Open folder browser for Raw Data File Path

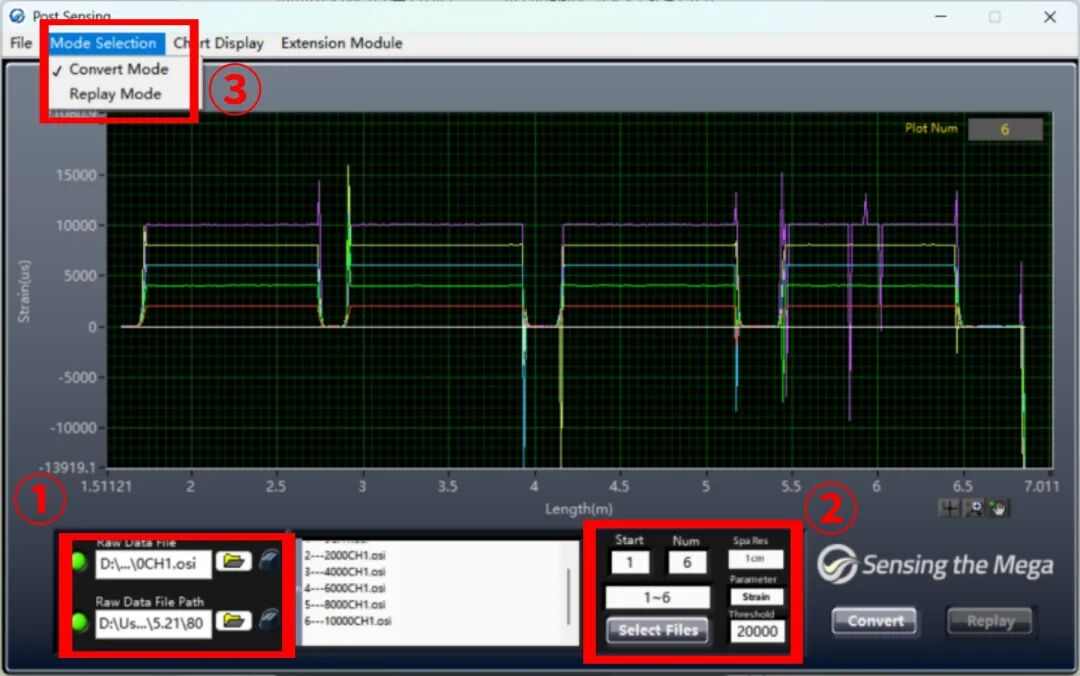(x=233, y=622)
